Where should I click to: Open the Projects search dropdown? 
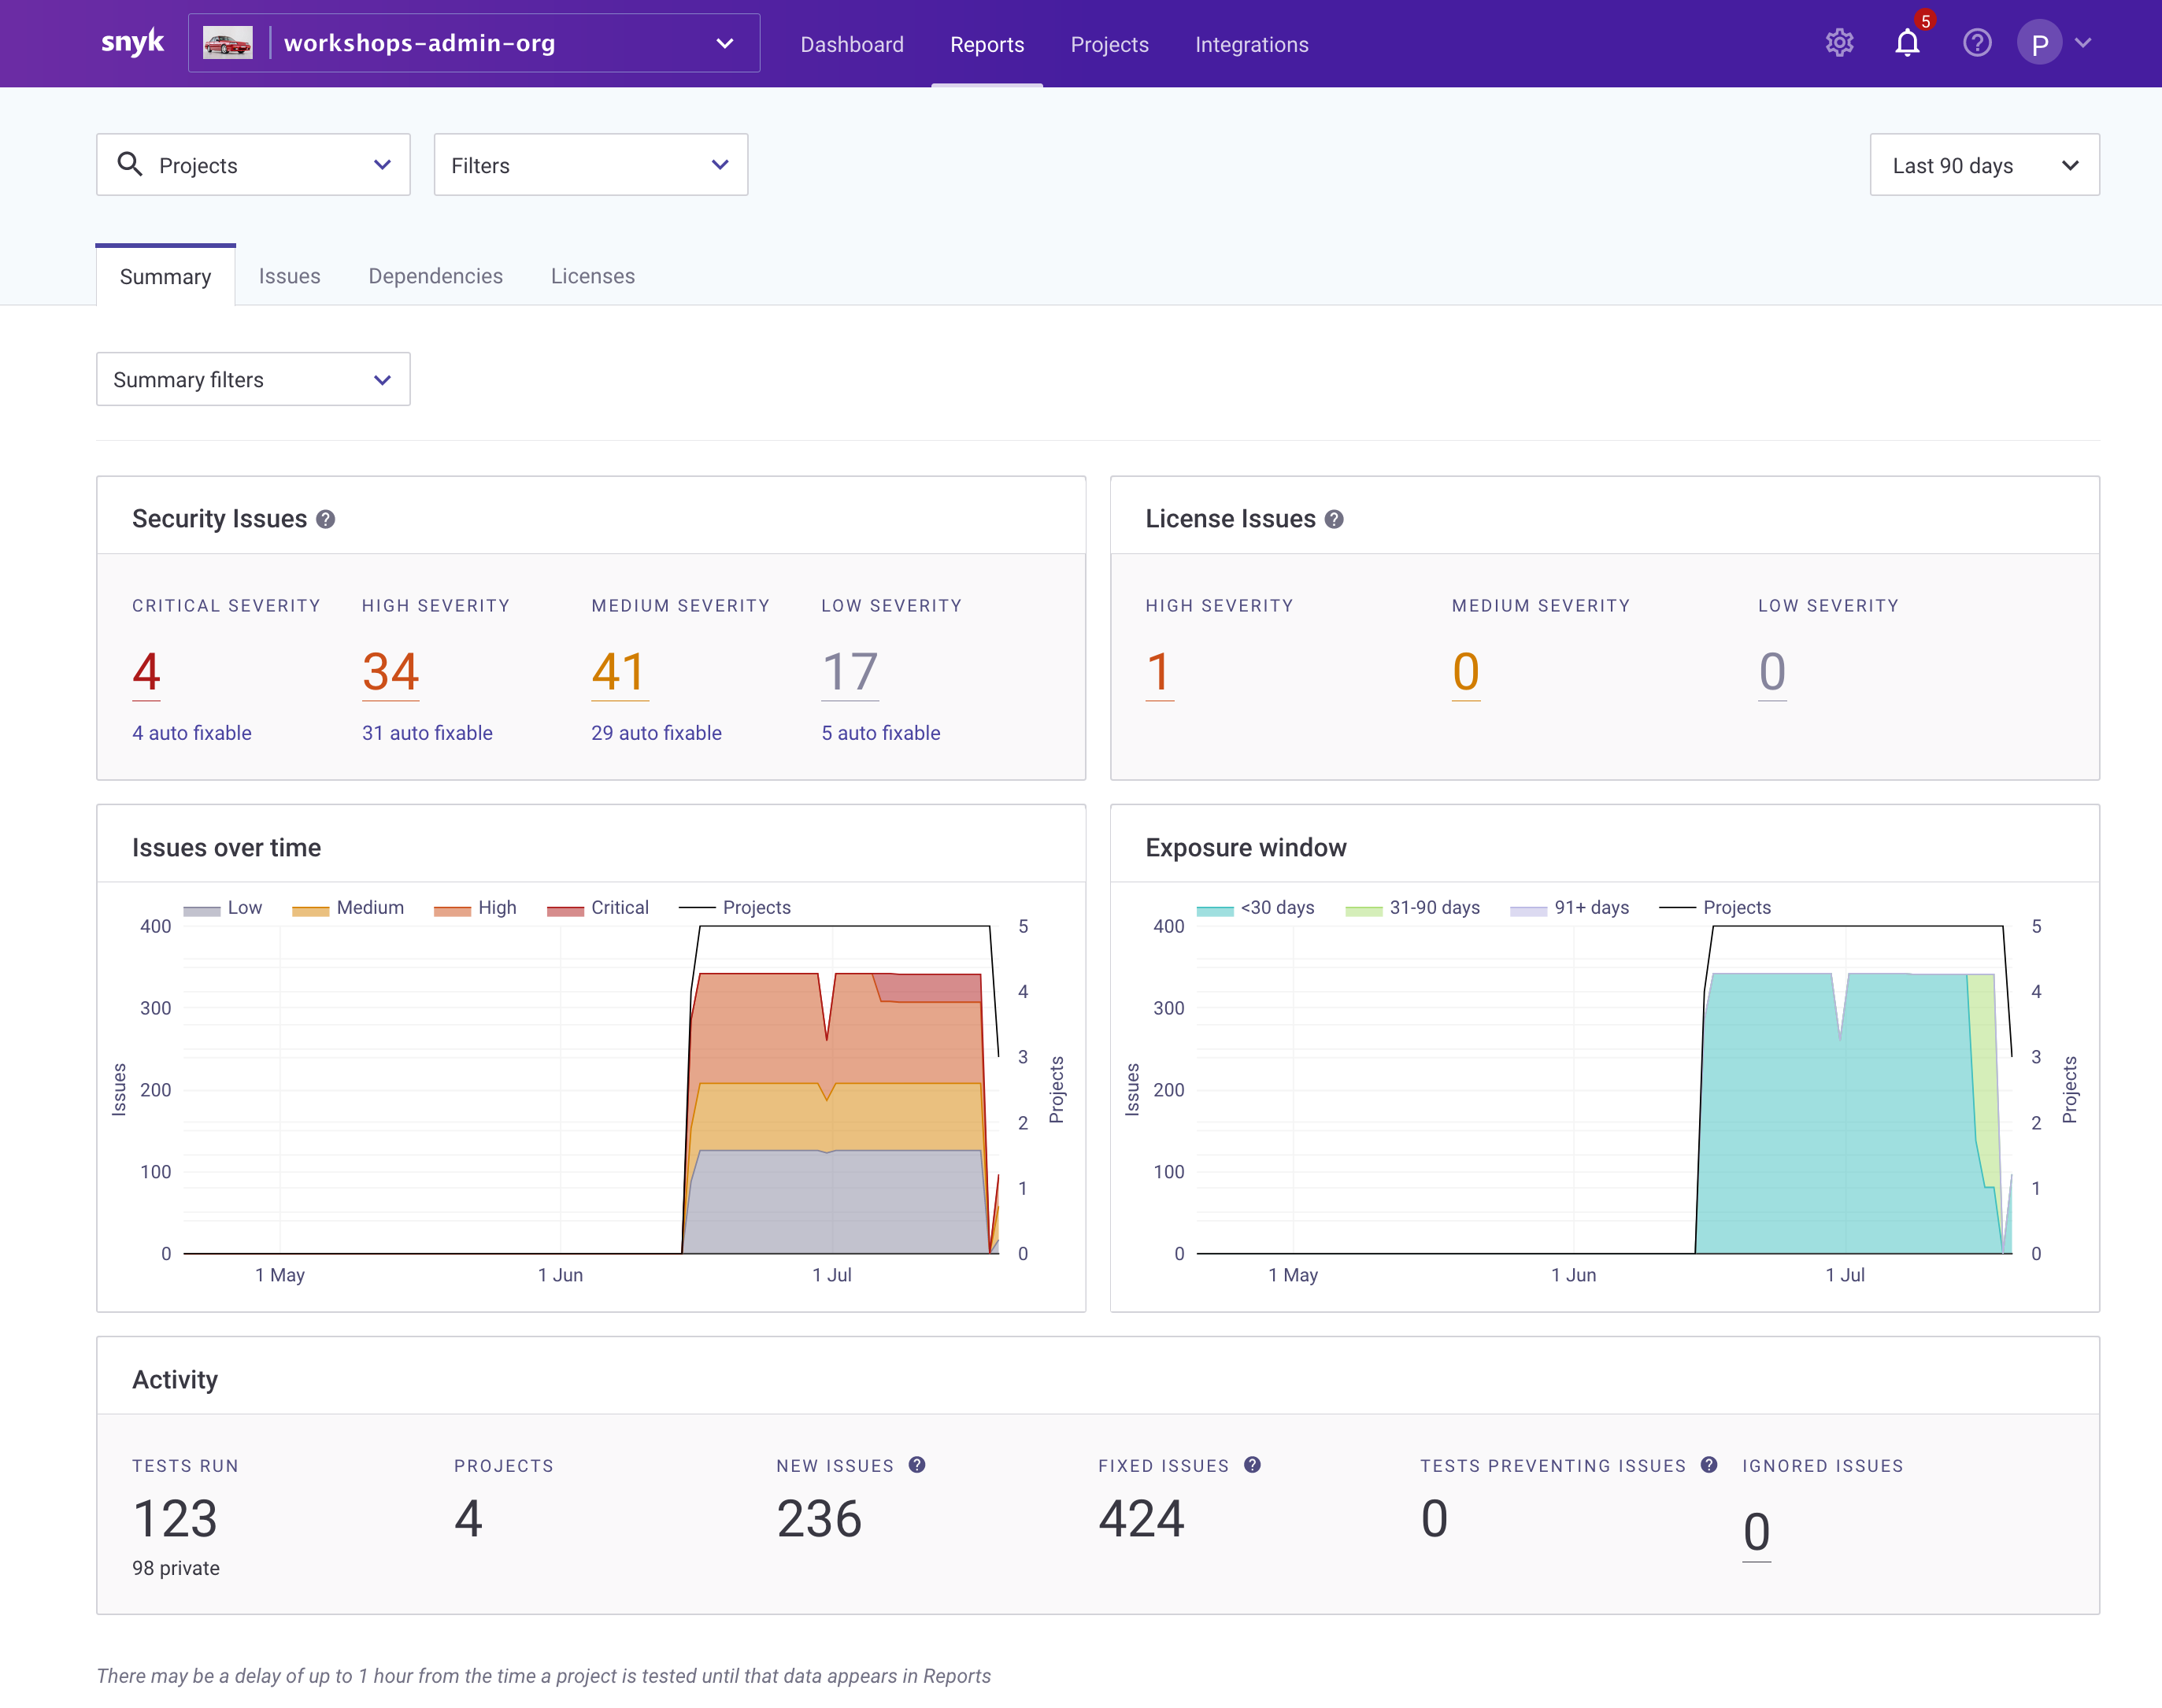click(253, 164)
